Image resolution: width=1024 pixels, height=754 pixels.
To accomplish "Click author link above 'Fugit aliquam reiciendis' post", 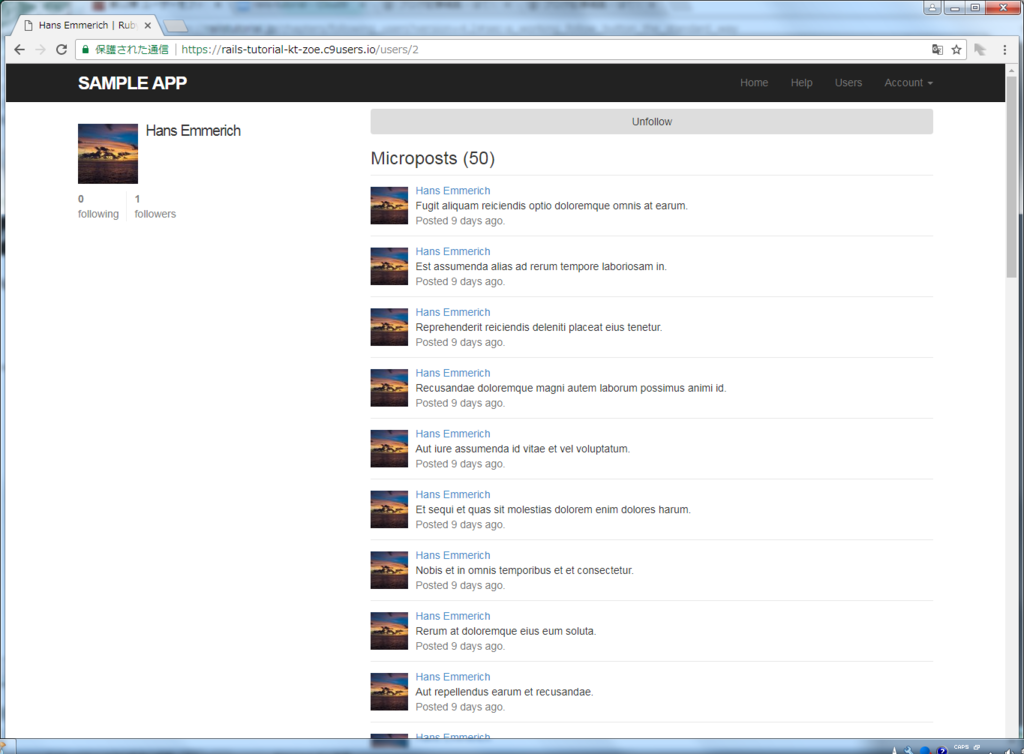I will coord(453,191).
